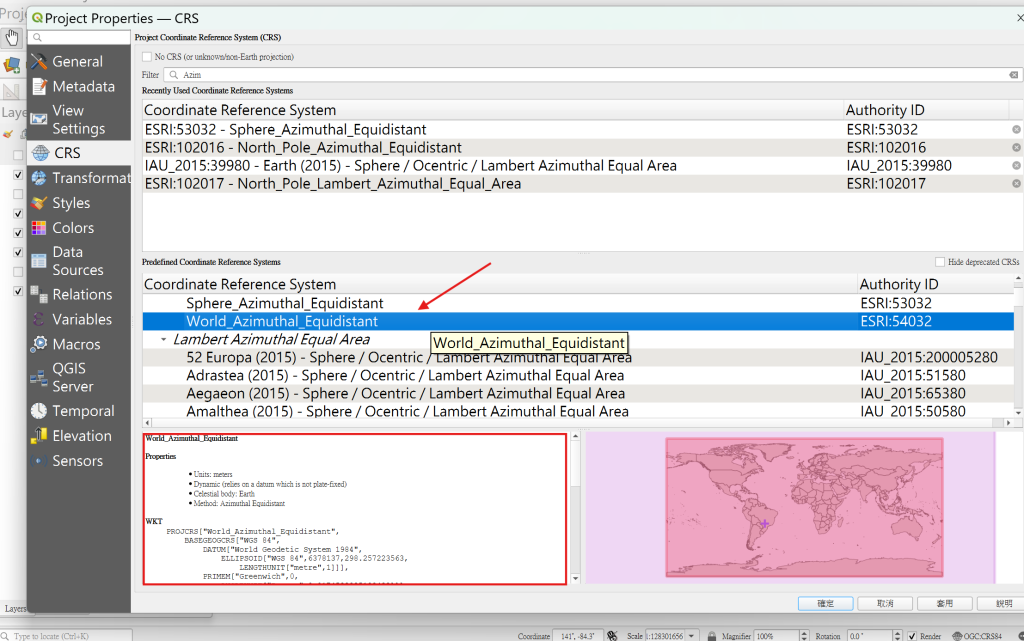
Task: Click the Type to locate search box
Action: click(66, 636)
